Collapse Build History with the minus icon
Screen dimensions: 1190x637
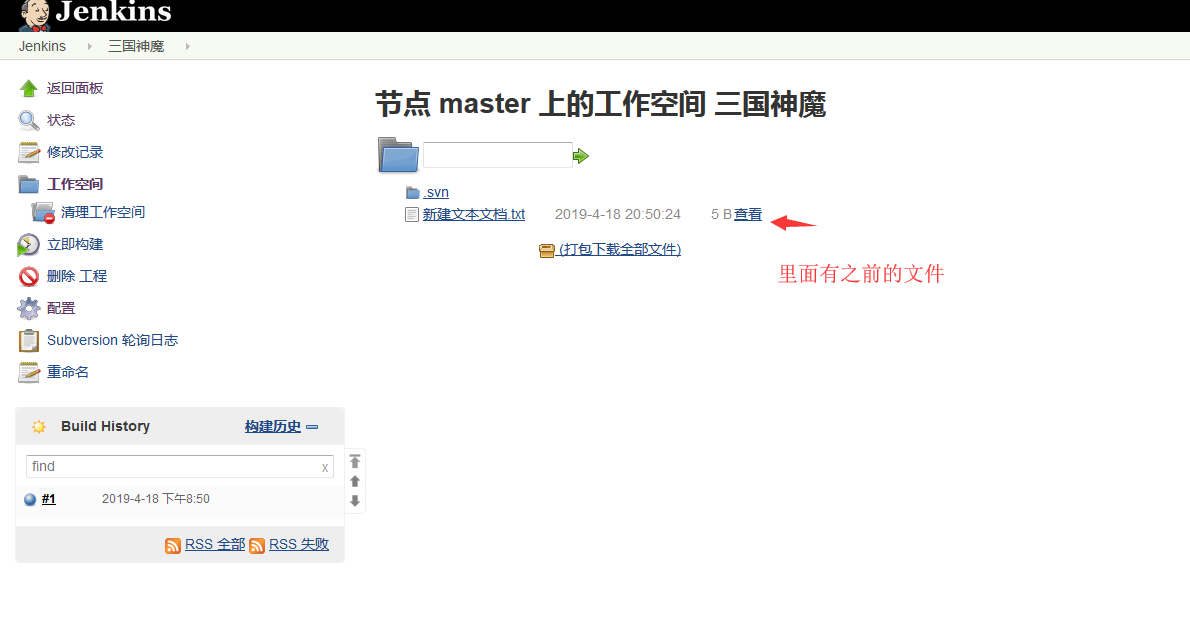click(312, 427)
